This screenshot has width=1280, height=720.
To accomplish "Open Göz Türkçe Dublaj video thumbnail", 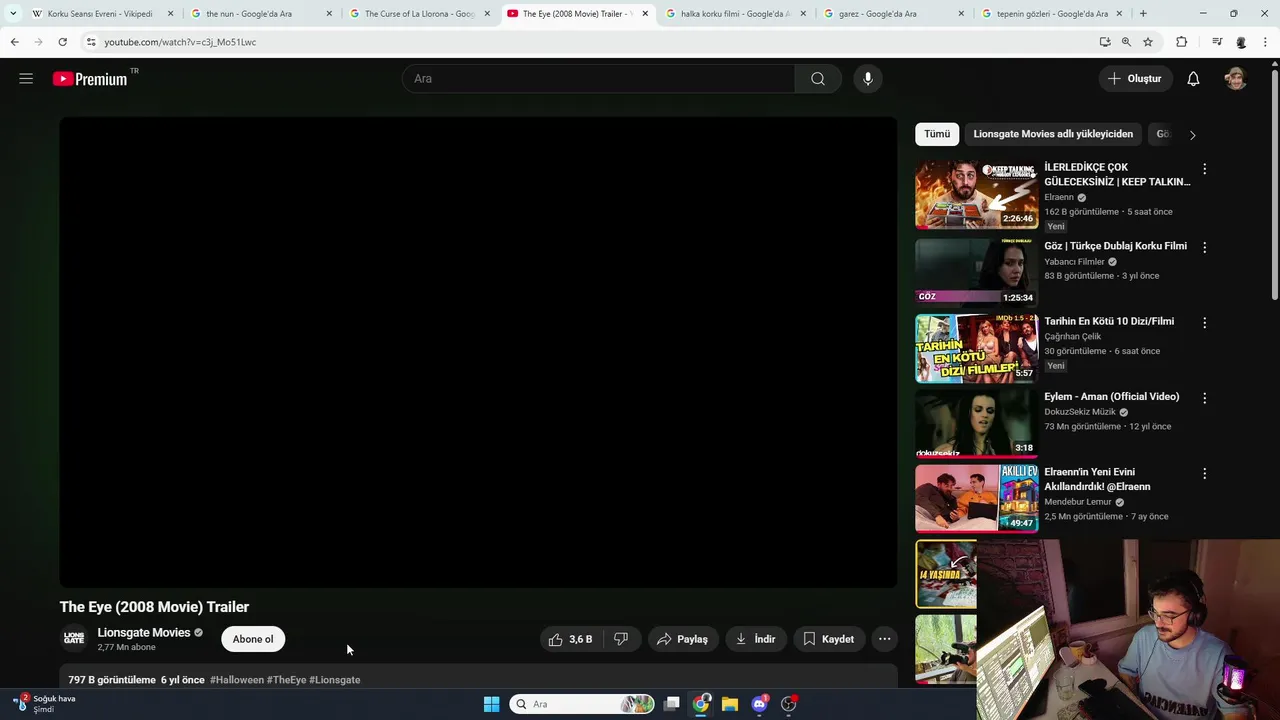I will click(x=977, y=271).
